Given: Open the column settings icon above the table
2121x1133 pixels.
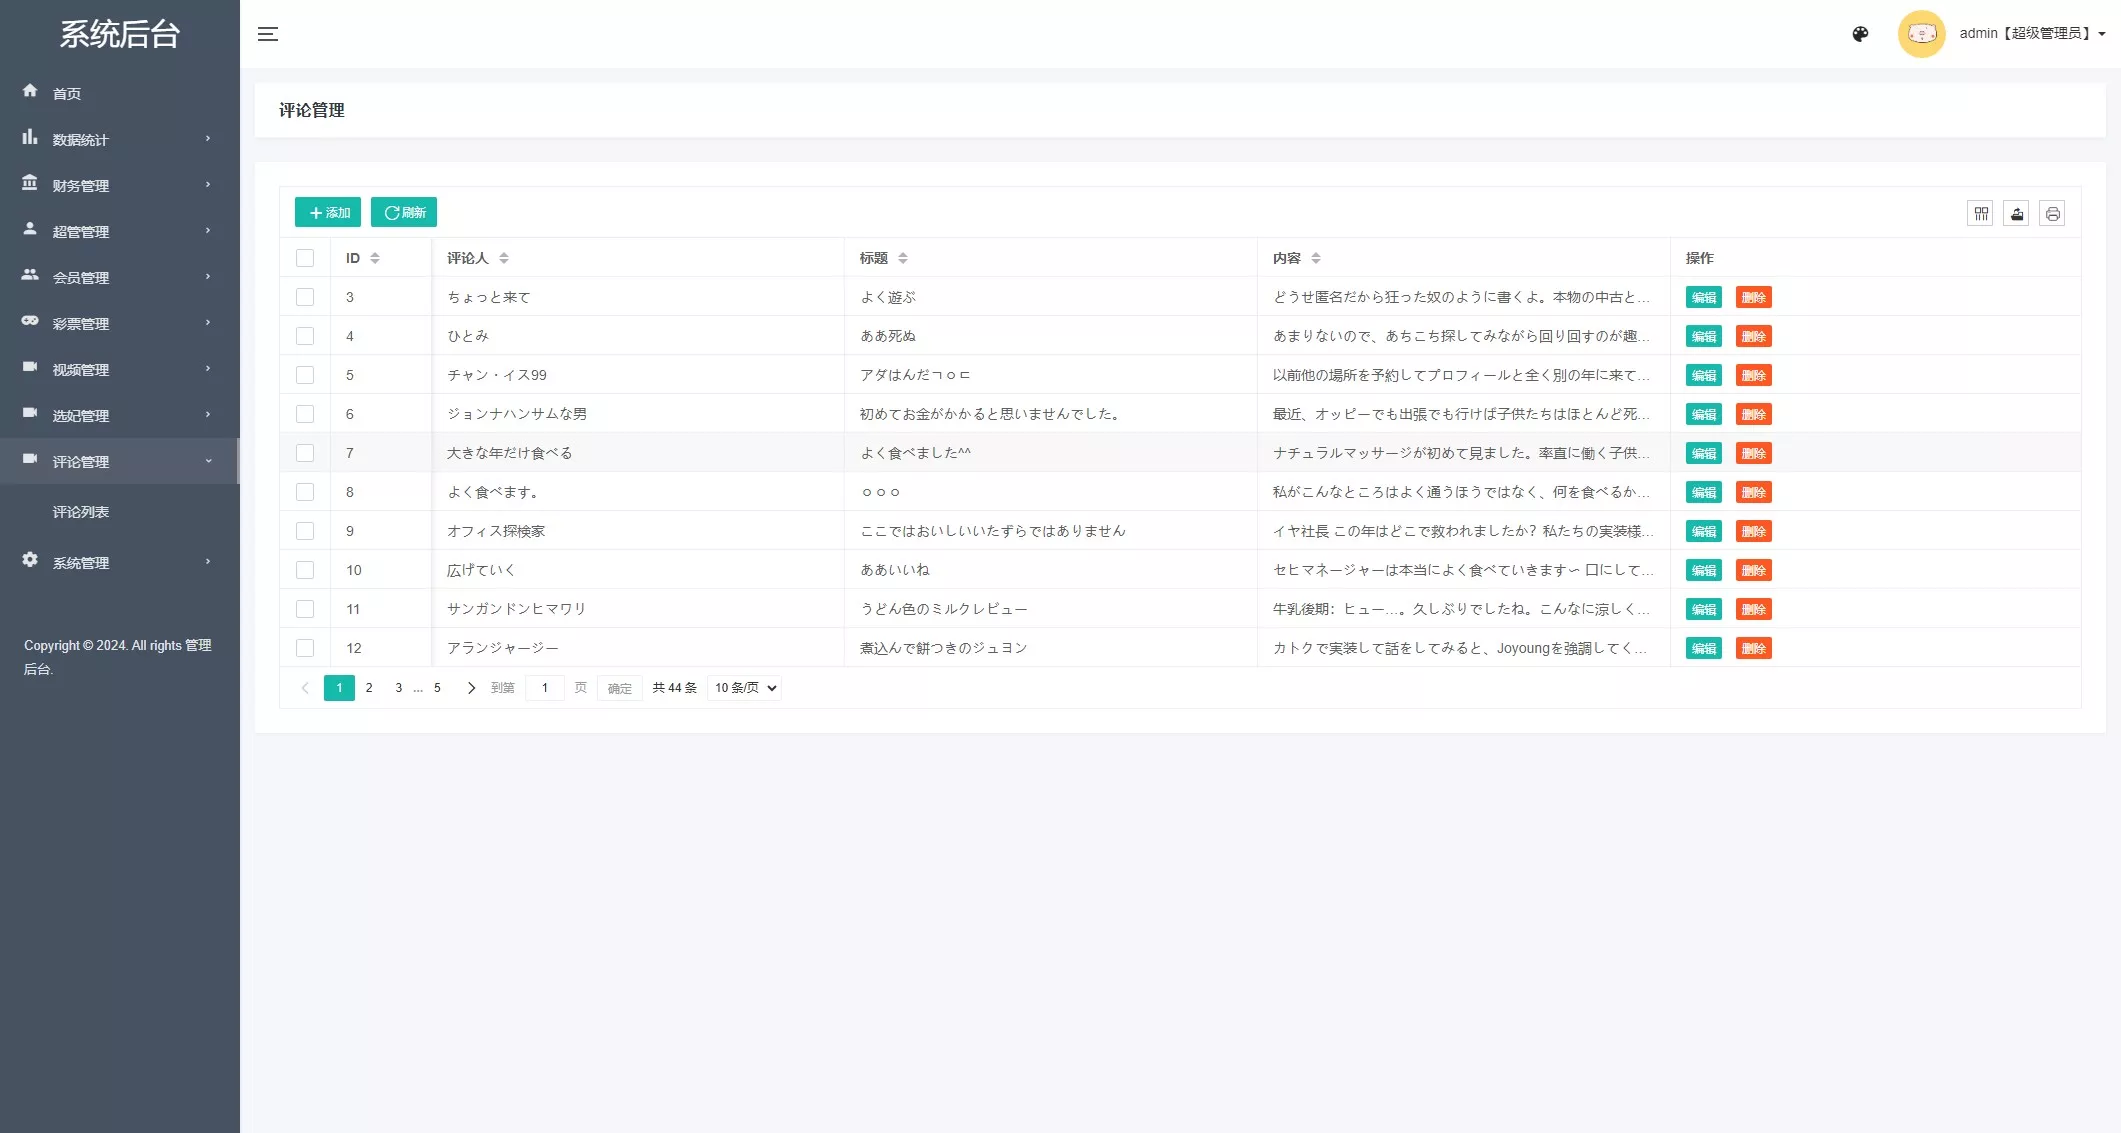Looking at the screenshot, I should [1980, 213].
